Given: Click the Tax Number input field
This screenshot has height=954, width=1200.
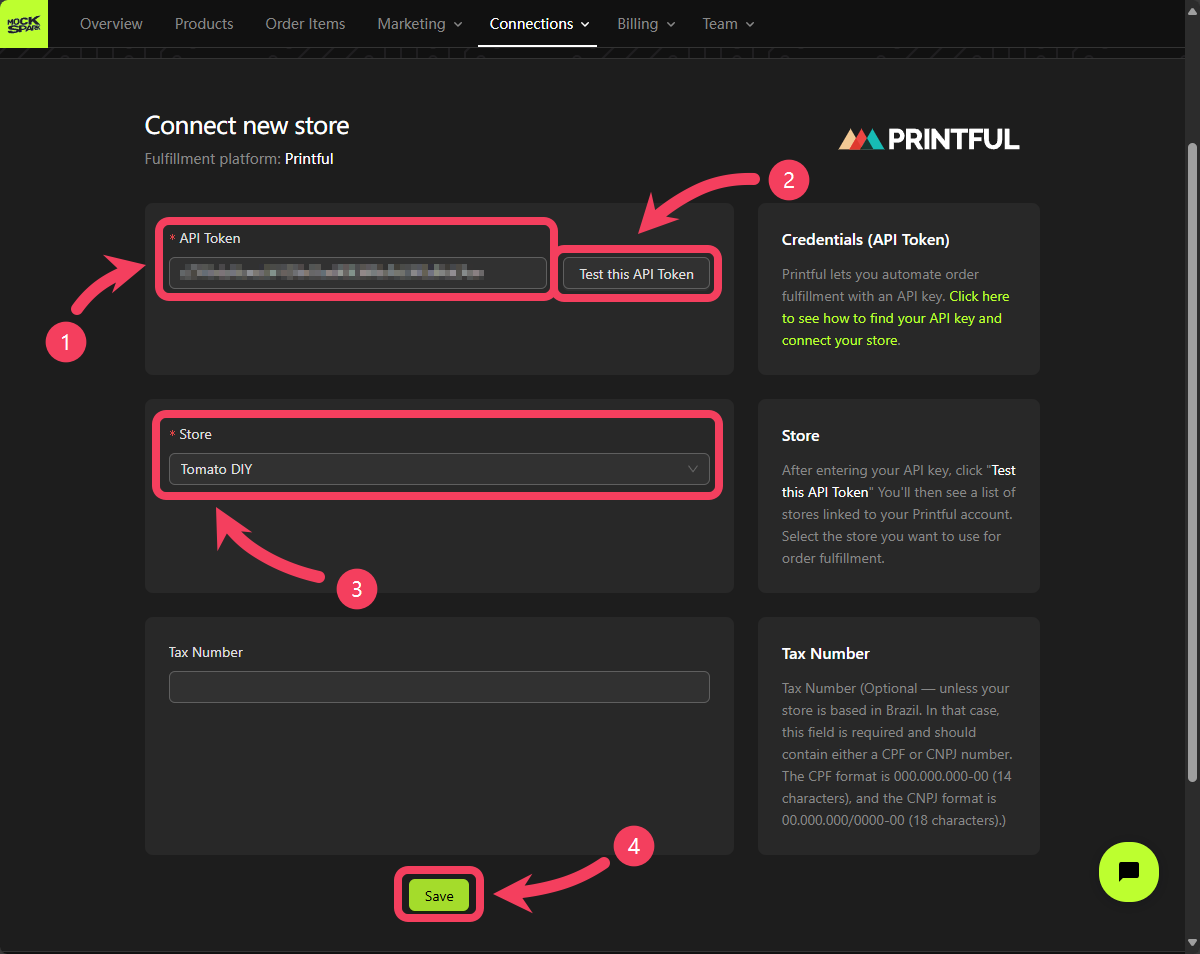Looking at the screenshot, I should (439, 687).
